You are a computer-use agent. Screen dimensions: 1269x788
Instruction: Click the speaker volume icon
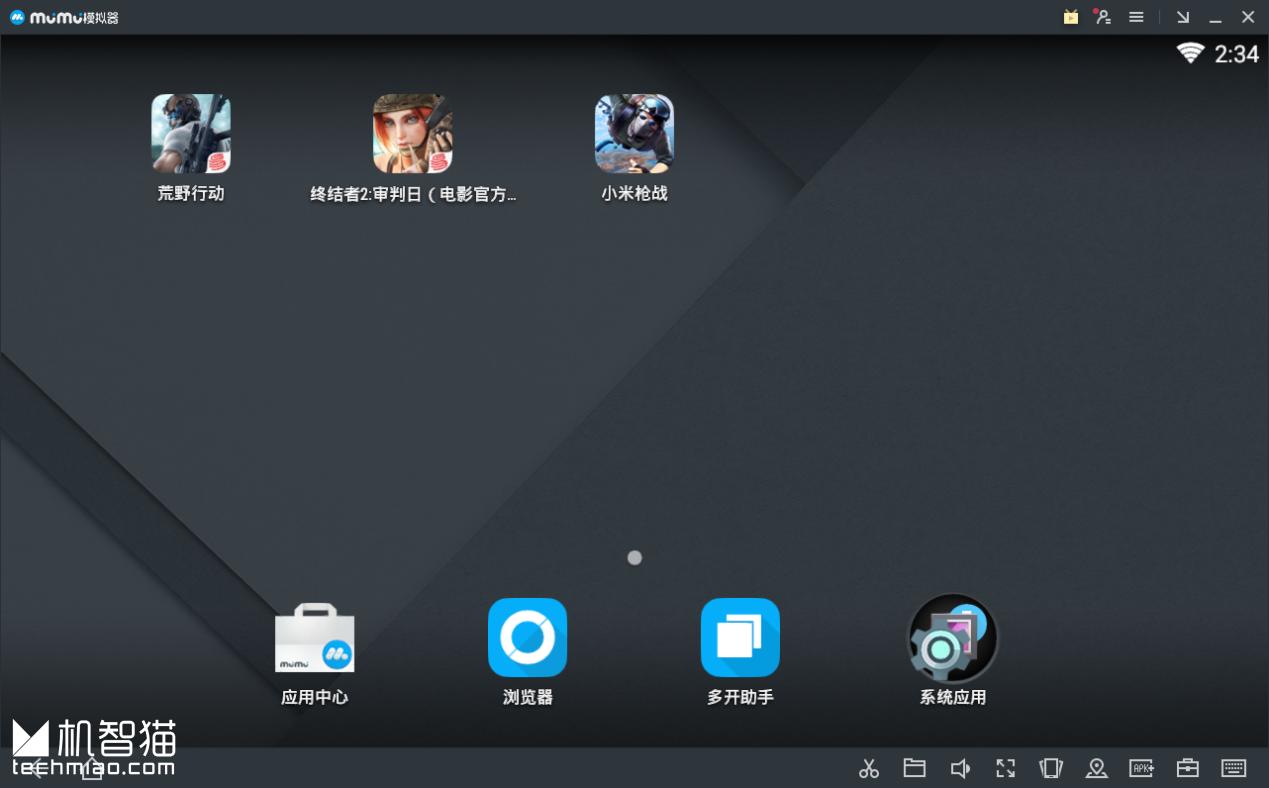960,768
